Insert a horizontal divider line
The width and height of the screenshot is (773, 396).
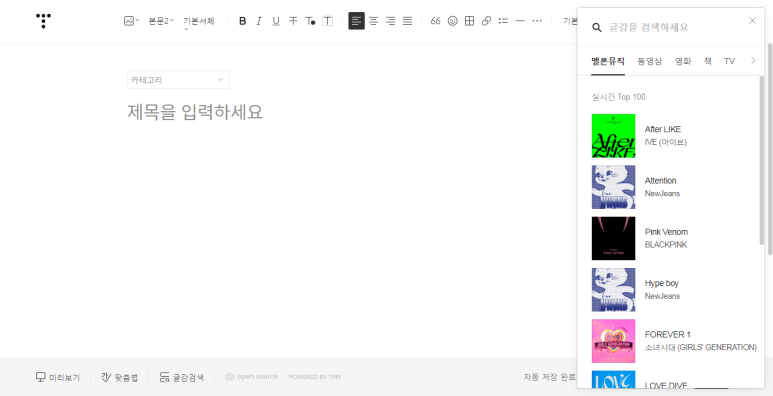520,21
